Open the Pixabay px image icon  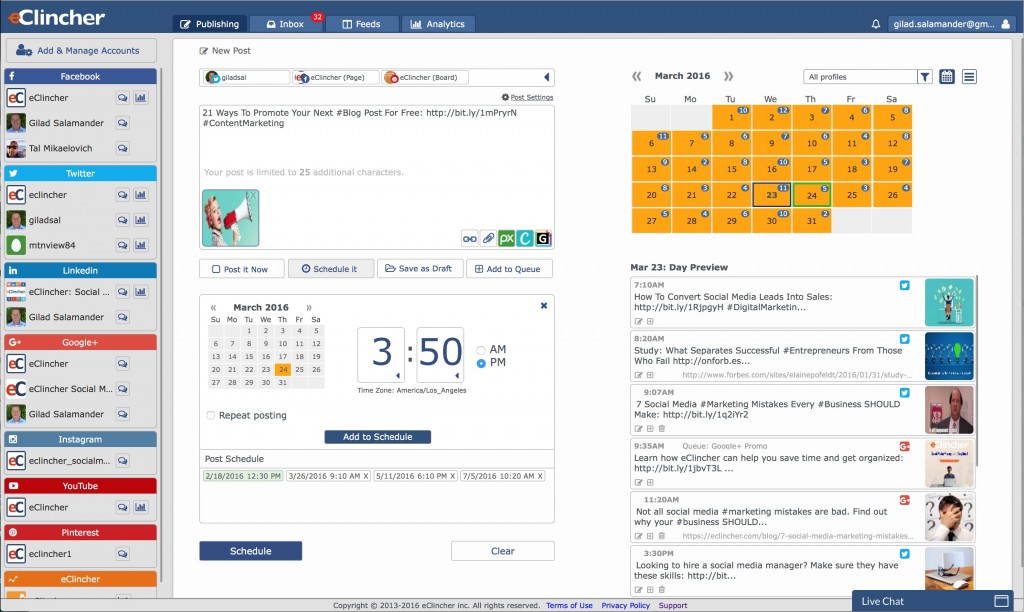[x=506, y=239]
